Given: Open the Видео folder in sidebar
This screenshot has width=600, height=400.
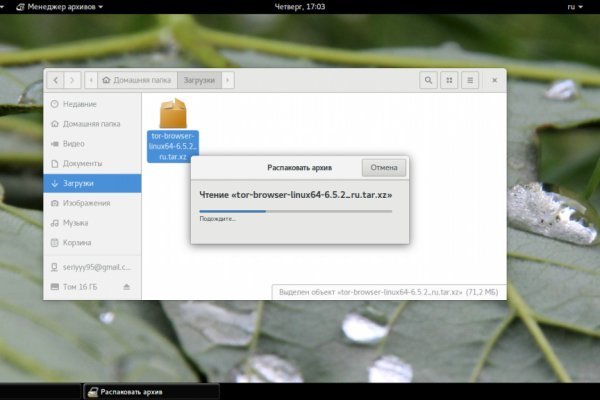Looking at the screenshot, I should click(73, 143).
